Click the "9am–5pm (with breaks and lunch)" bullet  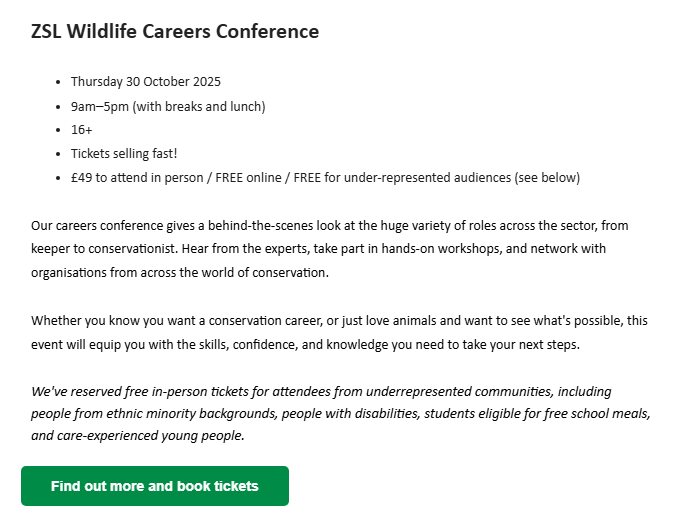coord(167,106)
